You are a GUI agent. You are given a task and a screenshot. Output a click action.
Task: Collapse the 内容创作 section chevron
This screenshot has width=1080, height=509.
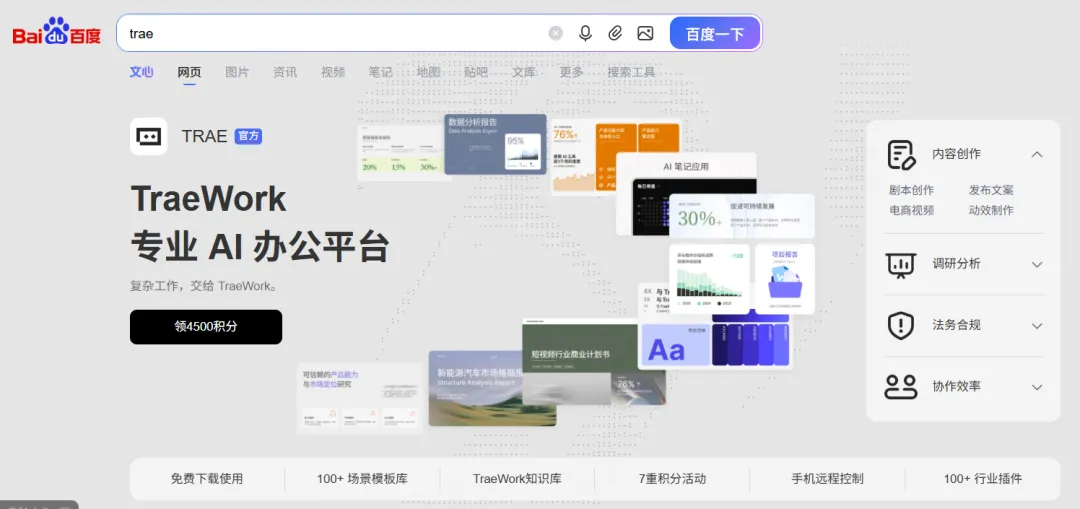click(x=1037, y=154)
